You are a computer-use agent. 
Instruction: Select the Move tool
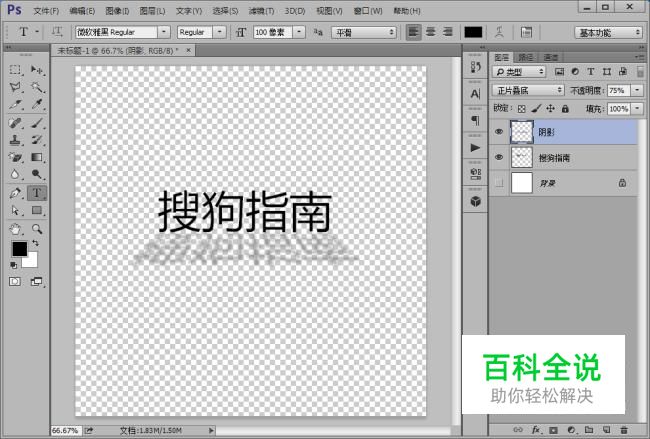[x=37, y=70]
